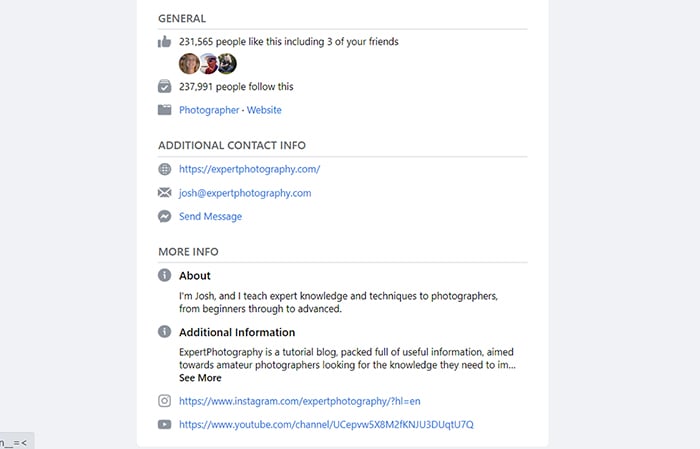Click the category folder icon

(x=164, y=110)
